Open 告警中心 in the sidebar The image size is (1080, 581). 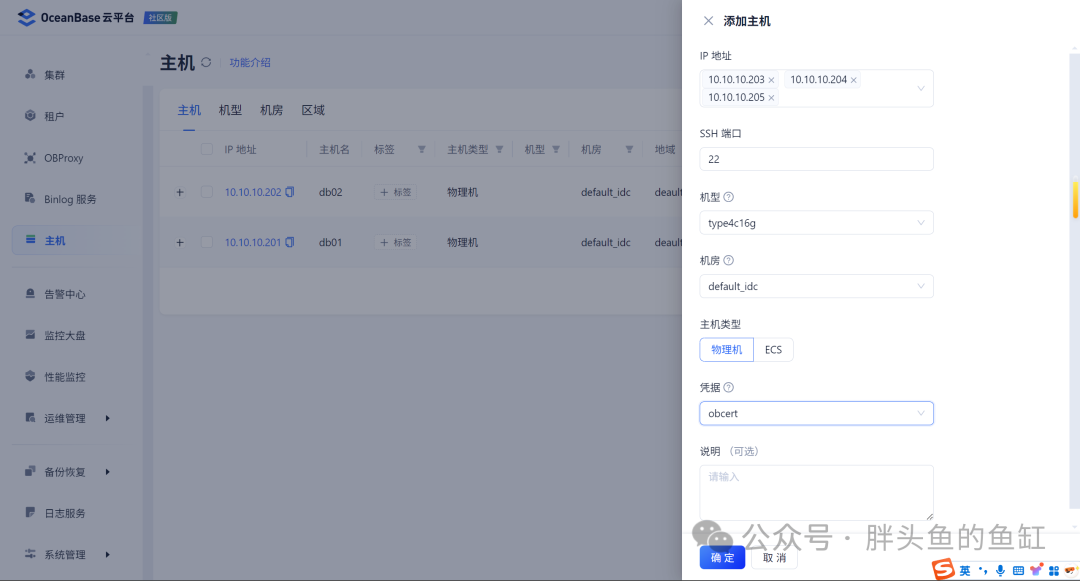click(x=65, y=294)
